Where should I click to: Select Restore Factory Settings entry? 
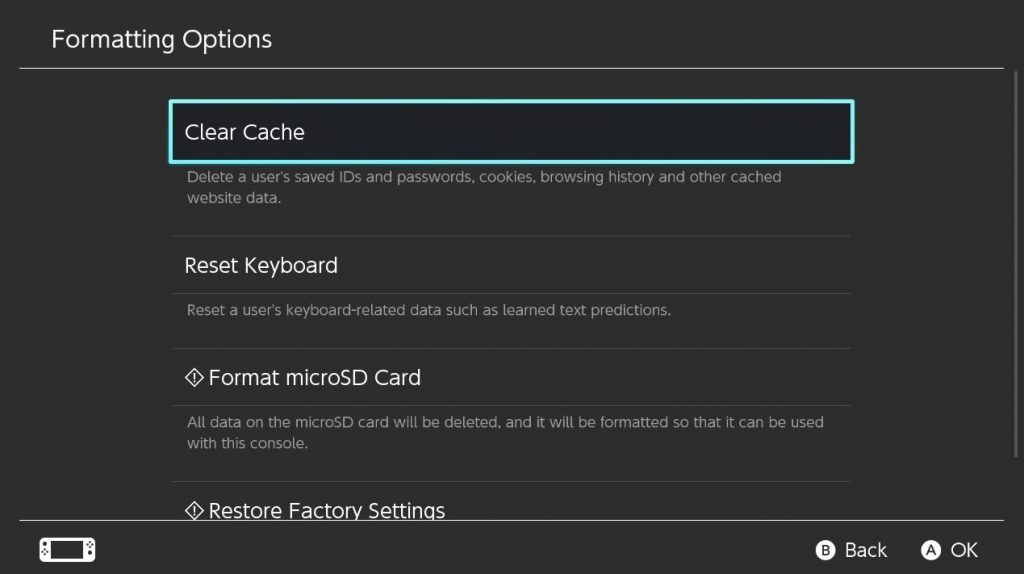(x=511, y=509)
